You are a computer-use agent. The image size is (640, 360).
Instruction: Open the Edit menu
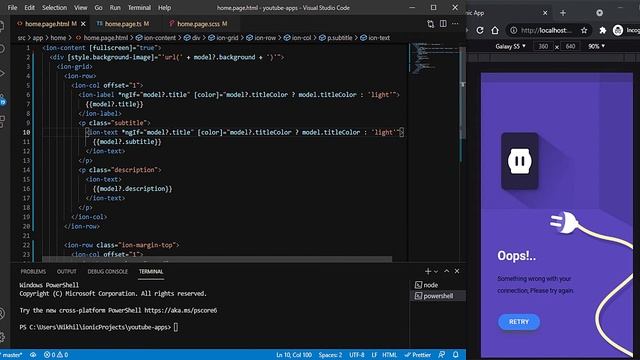click(29, 7)
